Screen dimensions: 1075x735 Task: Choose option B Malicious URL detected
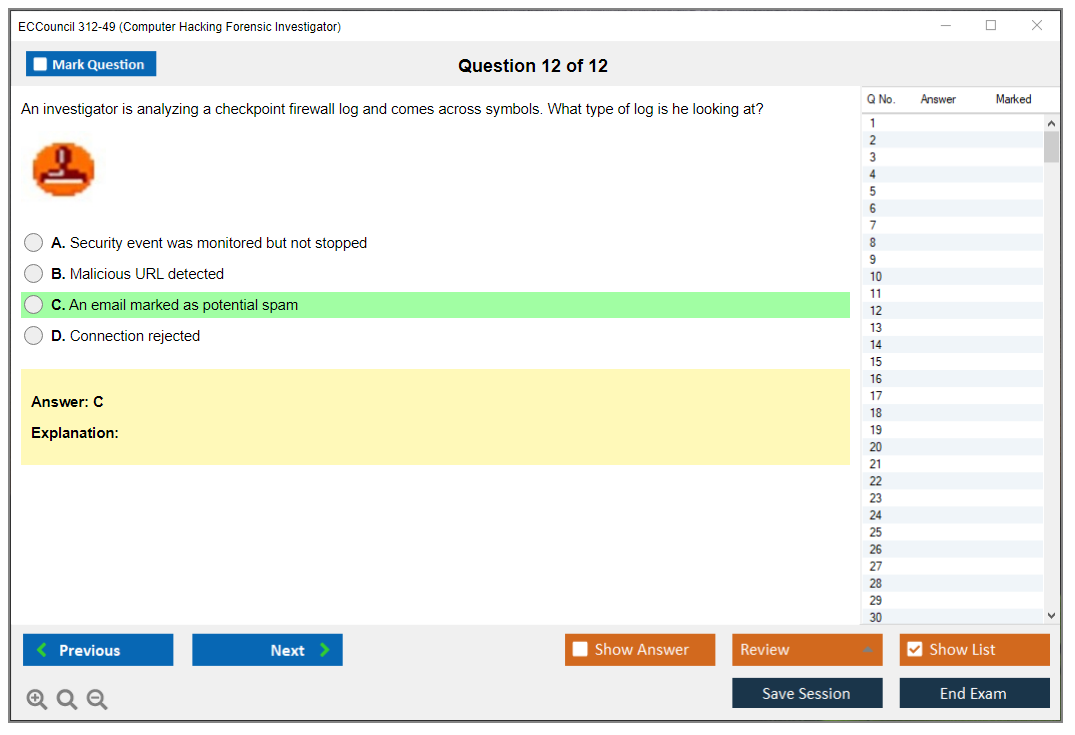[x=34, y=274]
